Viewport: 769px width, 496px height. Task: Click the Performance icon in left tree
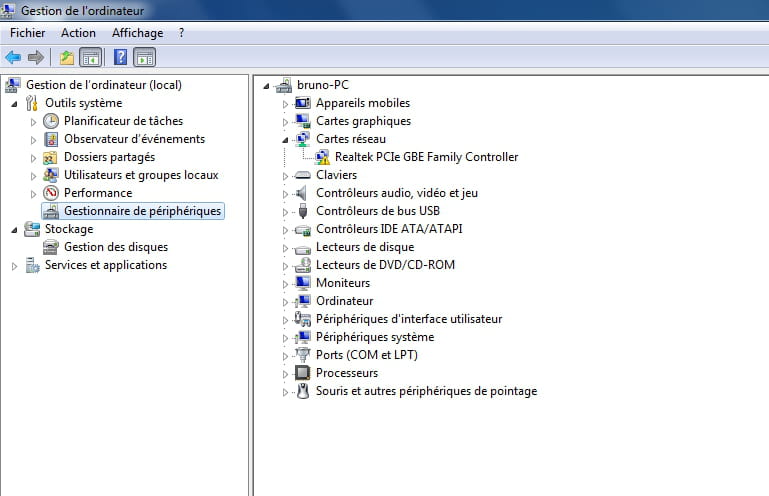[x=51, y=193]
